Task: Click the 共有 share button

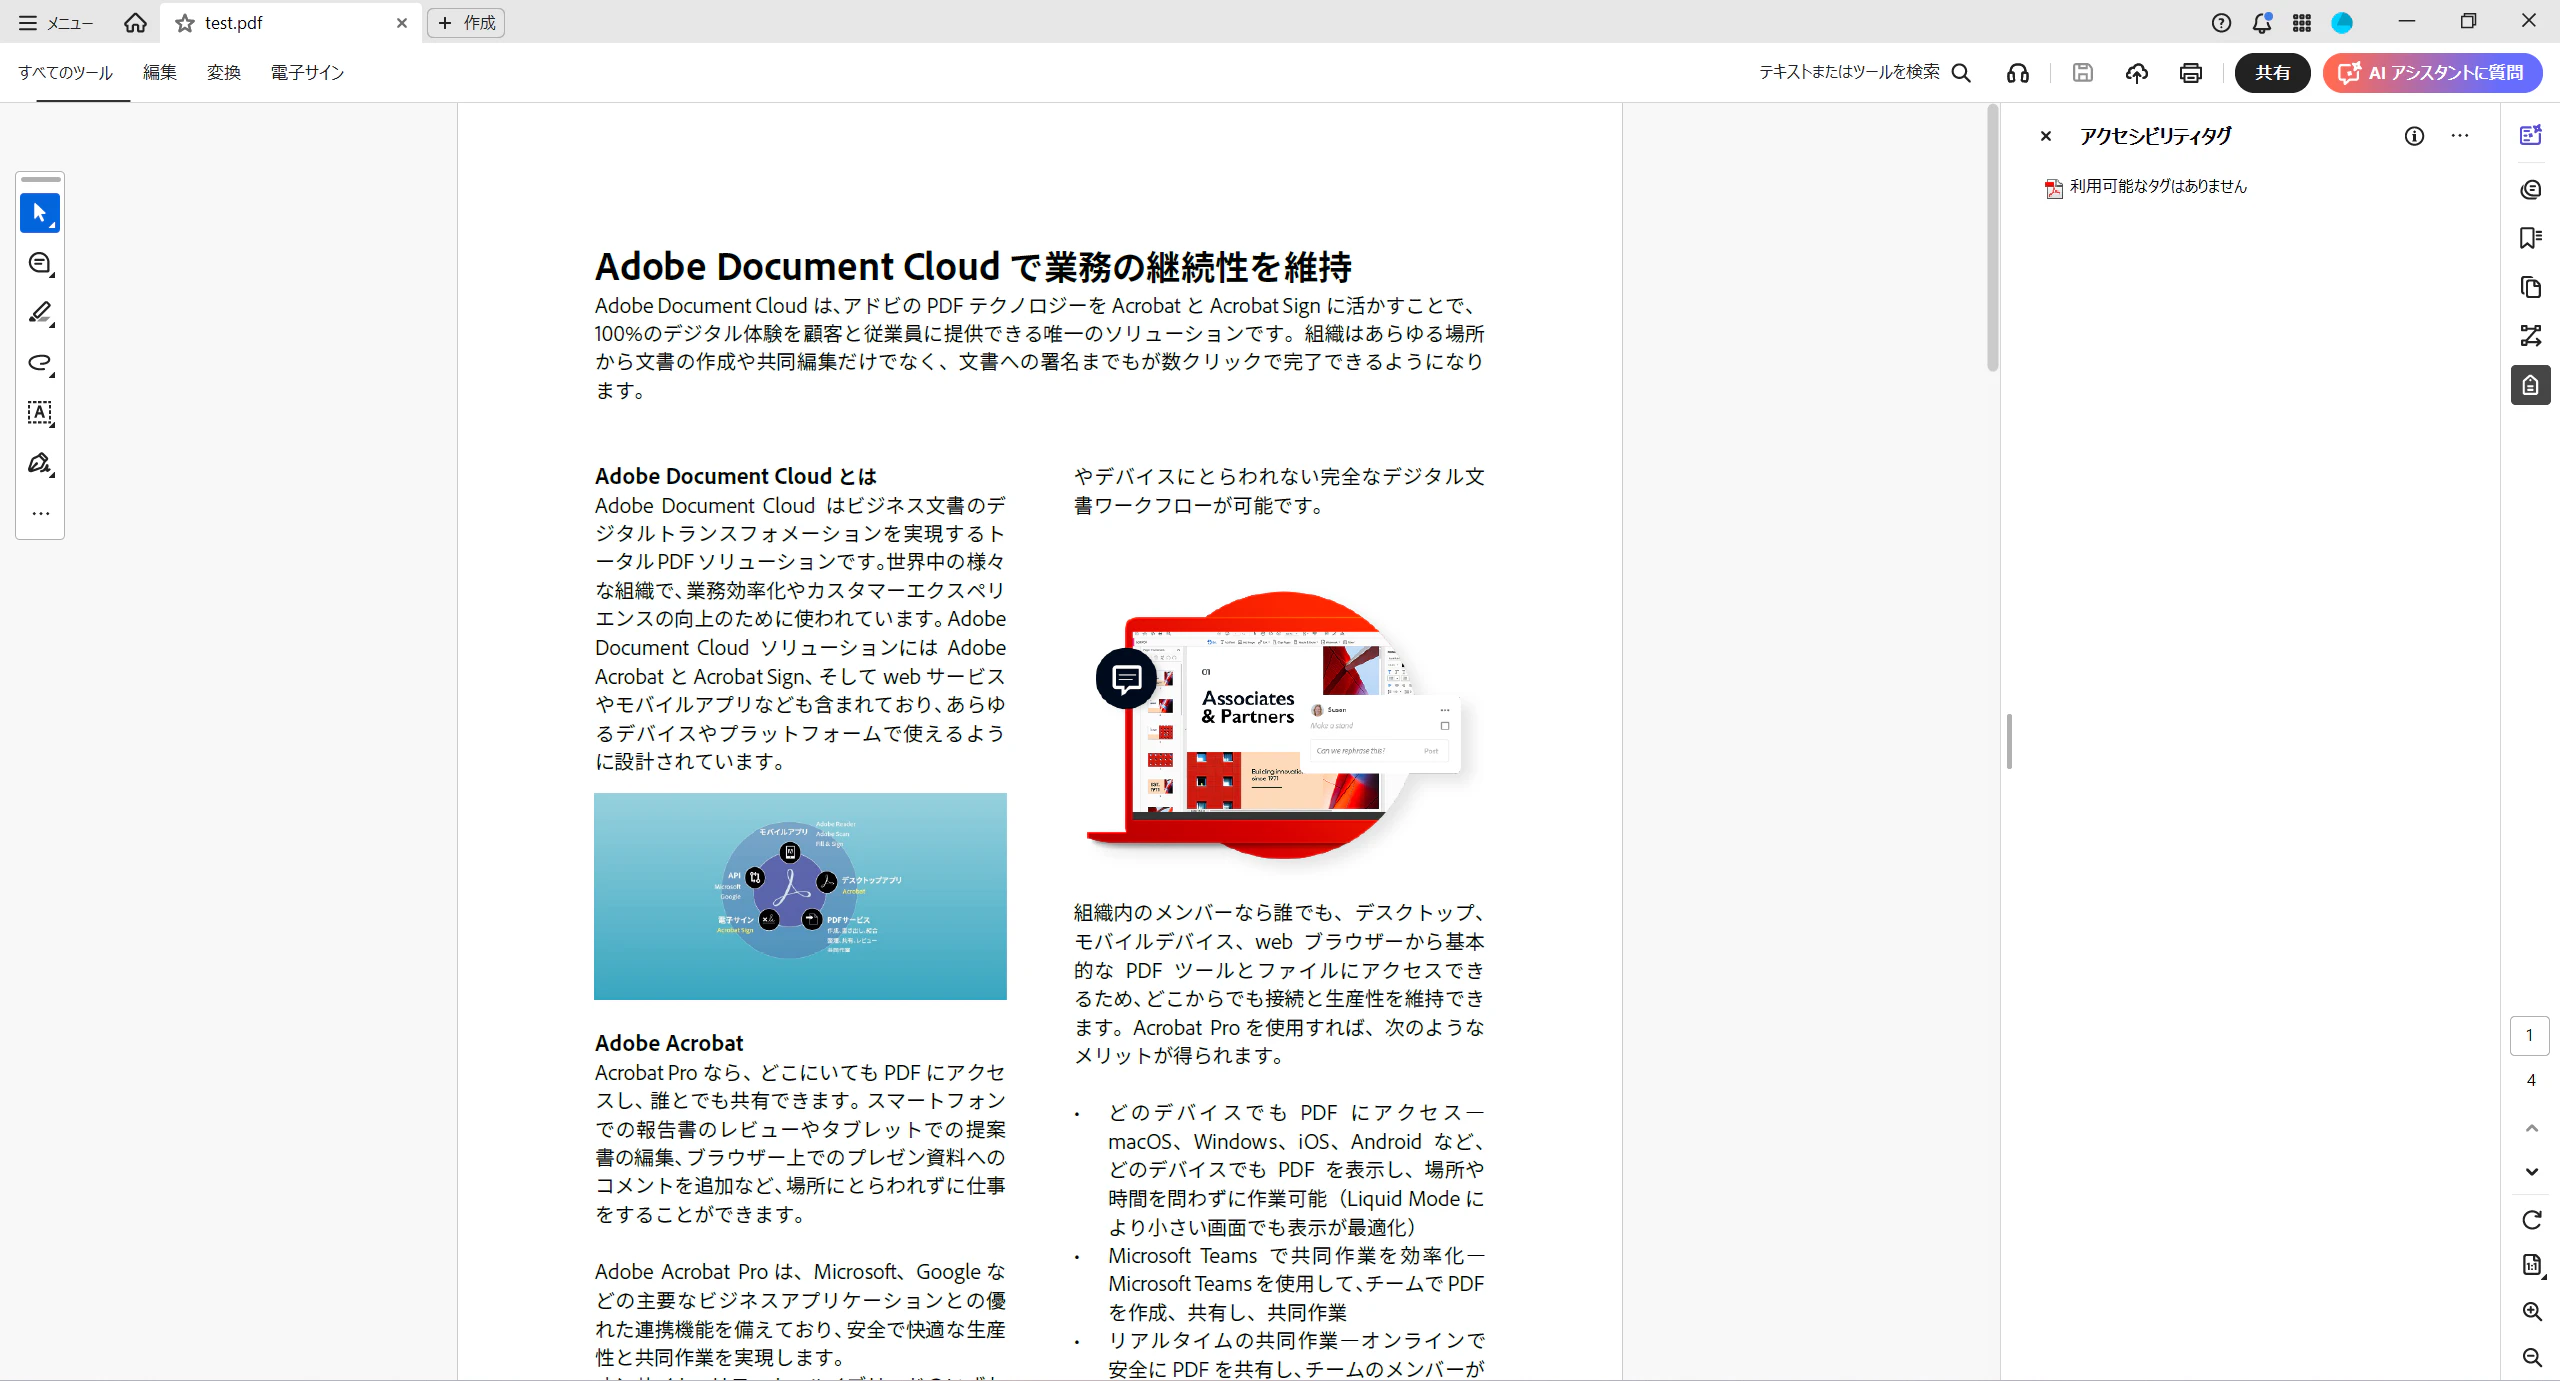Action: click(x=2273, y=72)
